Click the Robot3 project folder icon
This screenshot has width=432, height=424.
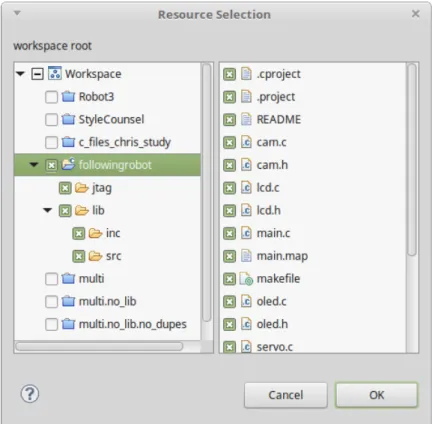pos(68,97)
